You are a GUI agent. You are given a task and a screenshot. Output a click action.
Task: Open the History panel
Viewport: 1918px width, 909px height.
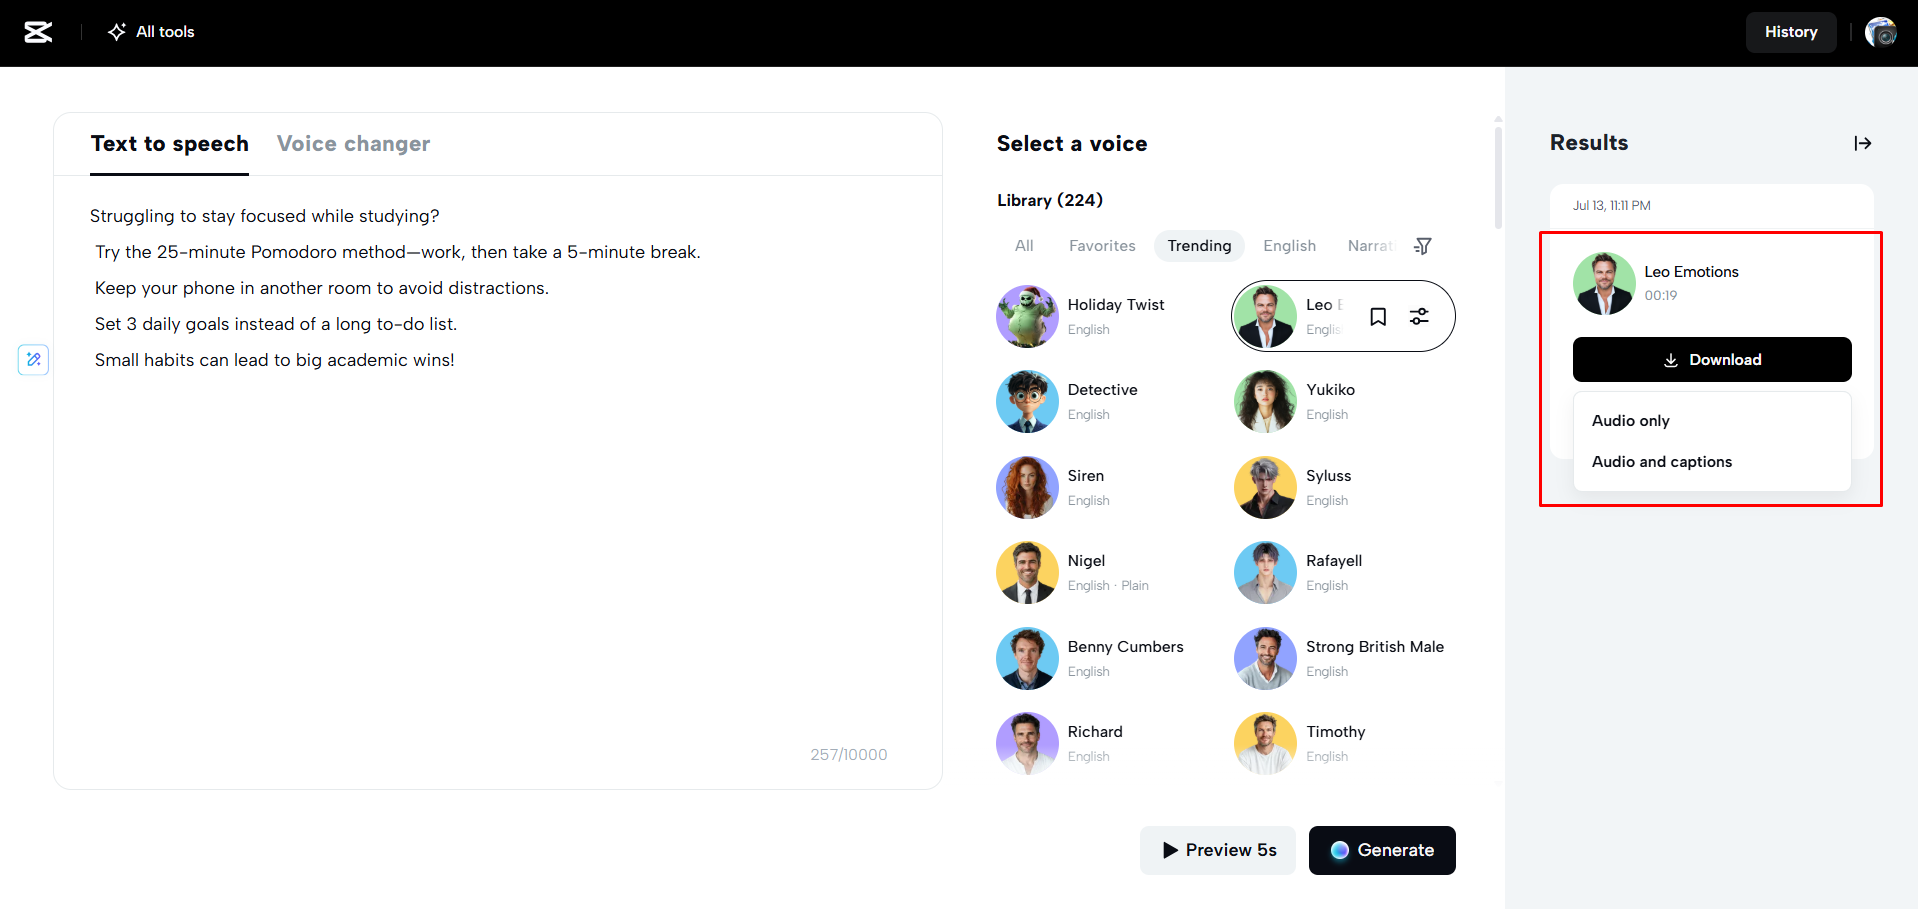(1790, 32)
